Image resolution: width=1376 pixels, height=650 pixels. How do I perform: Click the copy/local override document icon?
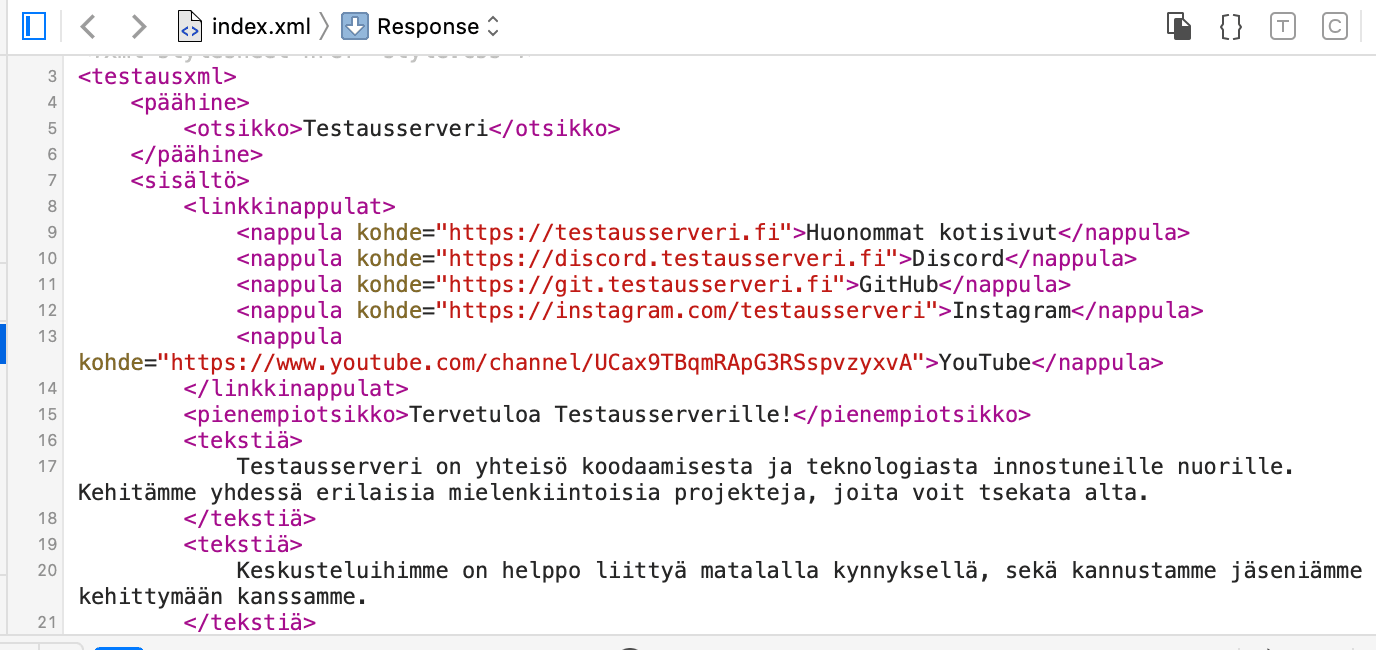point(1179,26)
